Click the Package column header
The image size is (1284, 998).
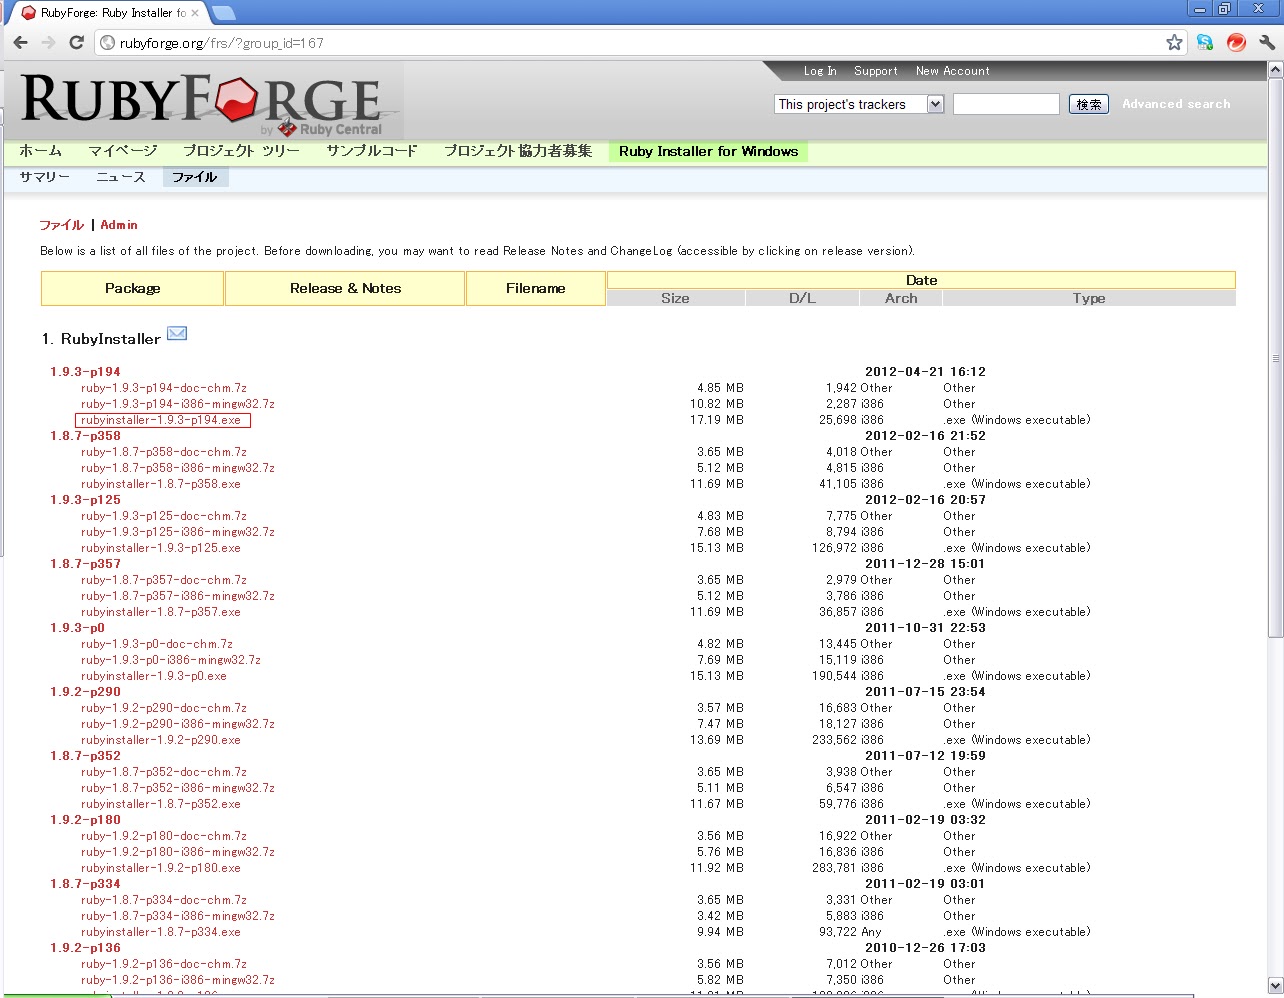click(132, 288)
